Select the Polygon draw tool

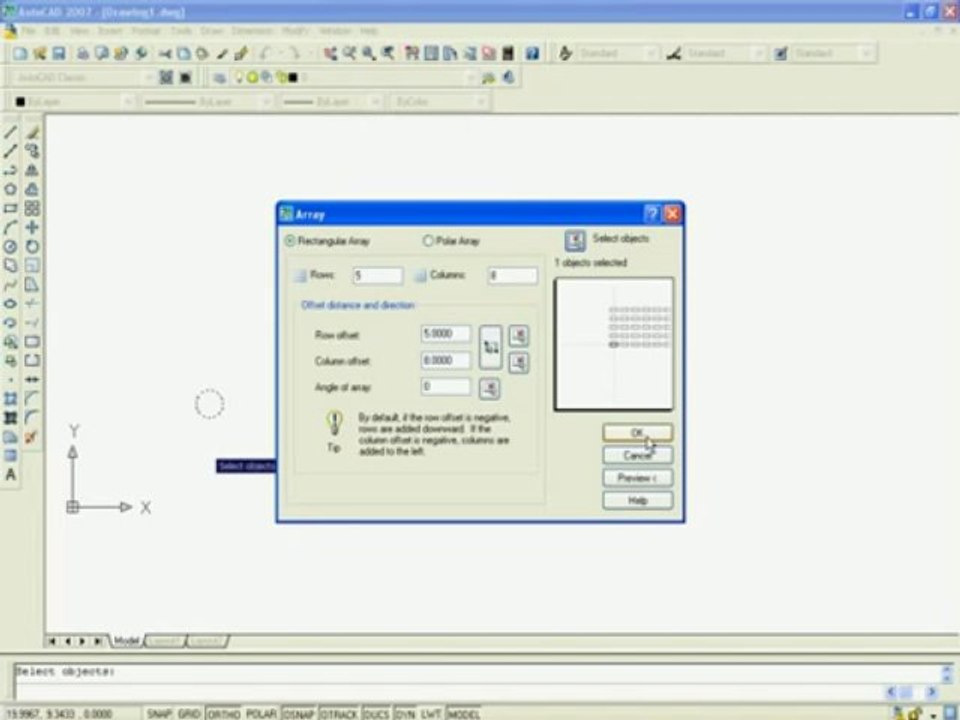[x=10, y=189]
